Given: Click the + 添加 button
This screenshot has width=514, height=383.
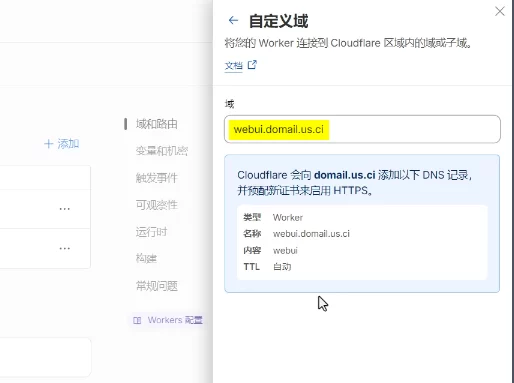Looking at the screenshot, I should coord(62,144).
